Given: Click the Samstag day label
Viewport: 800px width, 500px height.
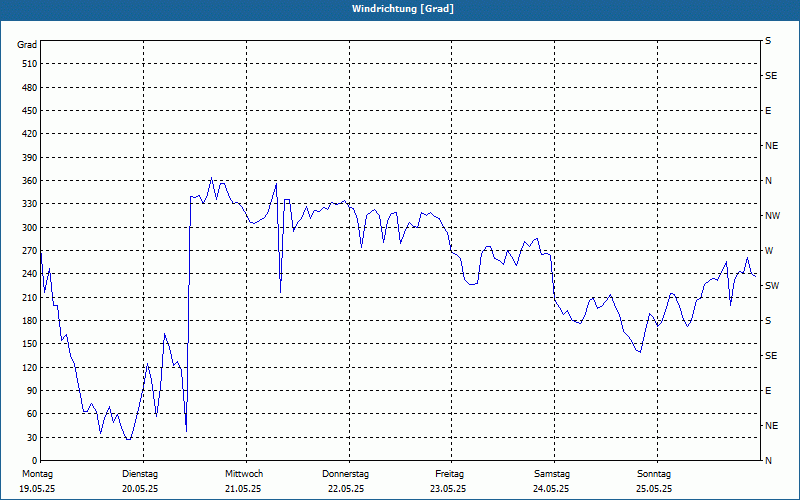Looking at the screenshot, I should point(552,474).
